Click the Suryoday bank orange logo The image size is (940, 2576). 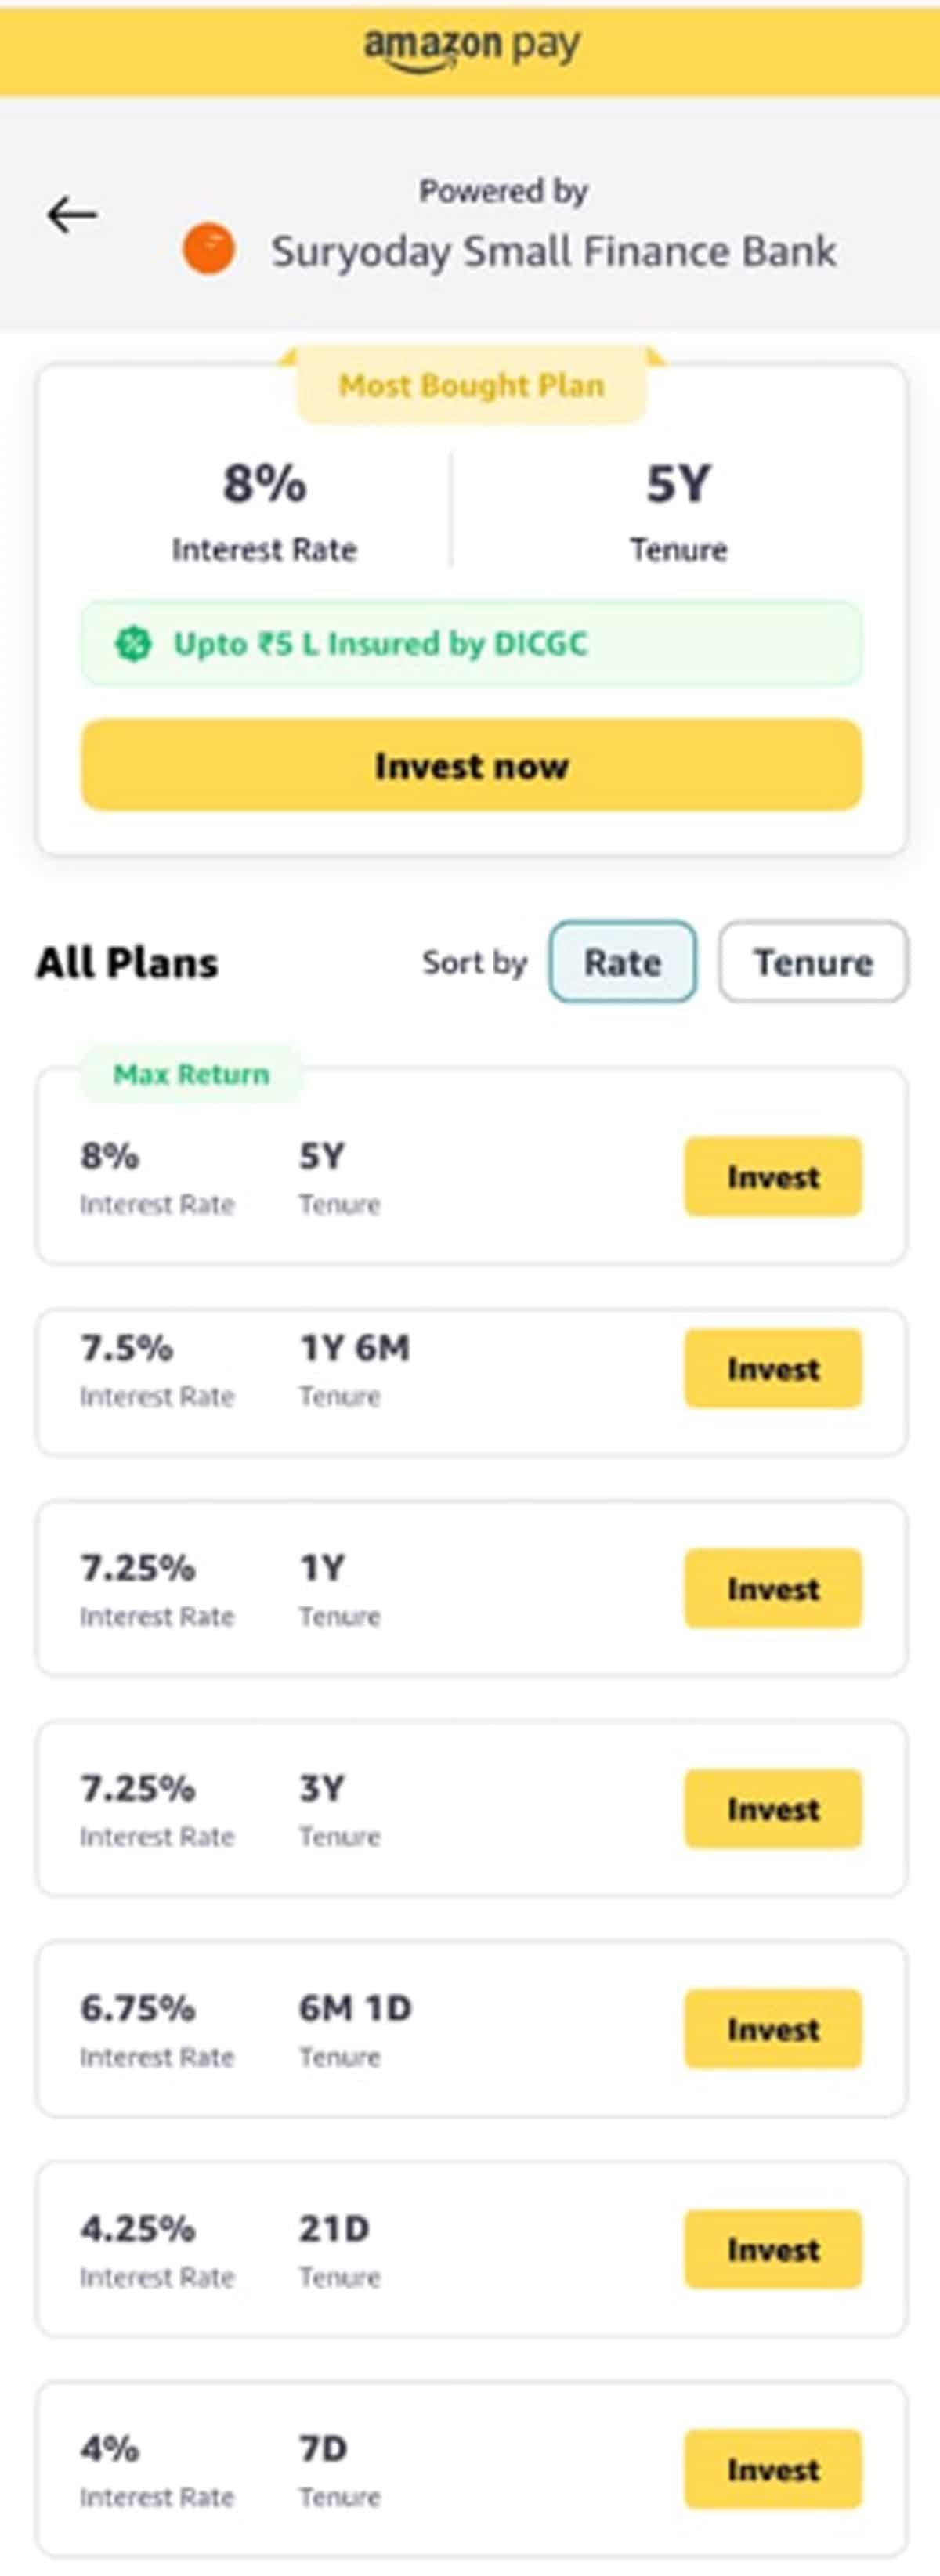click(208, 249)
